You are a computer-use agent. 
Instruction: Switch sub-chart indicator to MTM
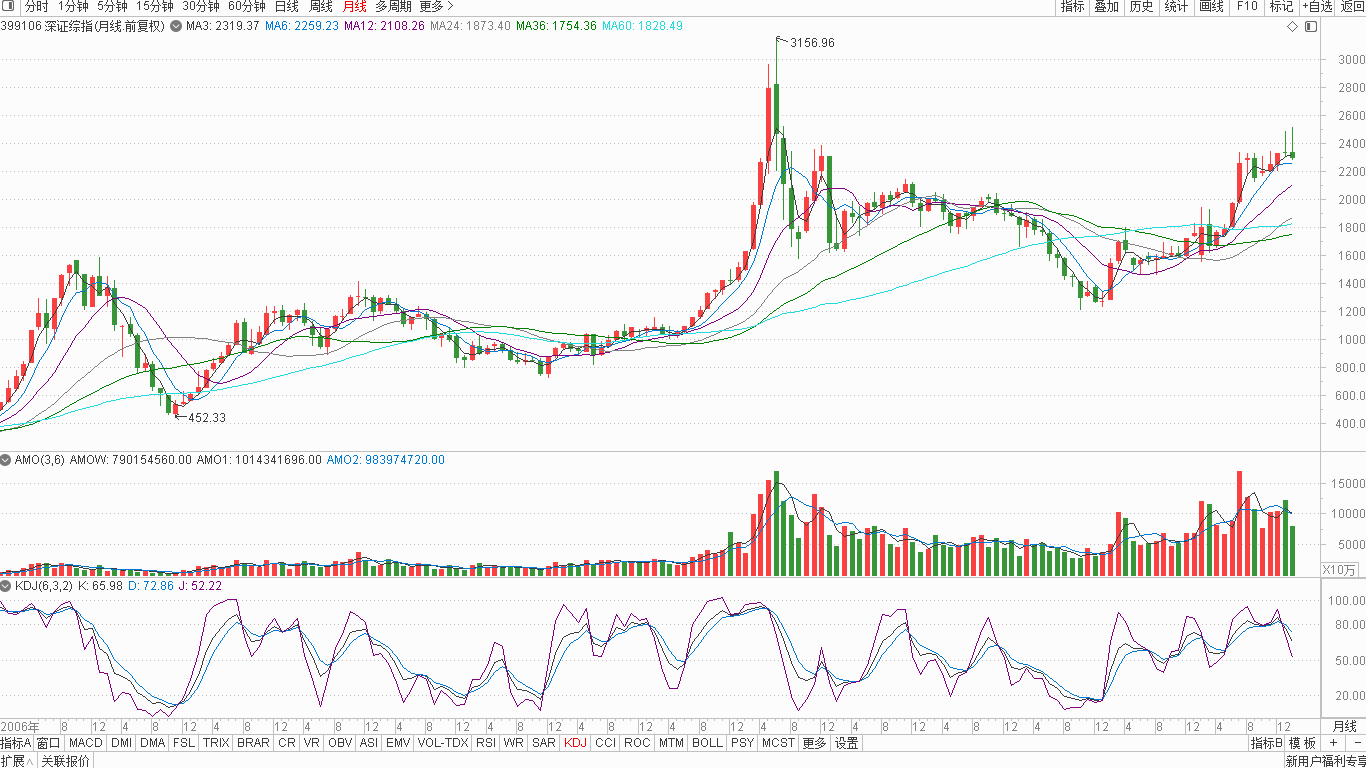tap(672, 743)
